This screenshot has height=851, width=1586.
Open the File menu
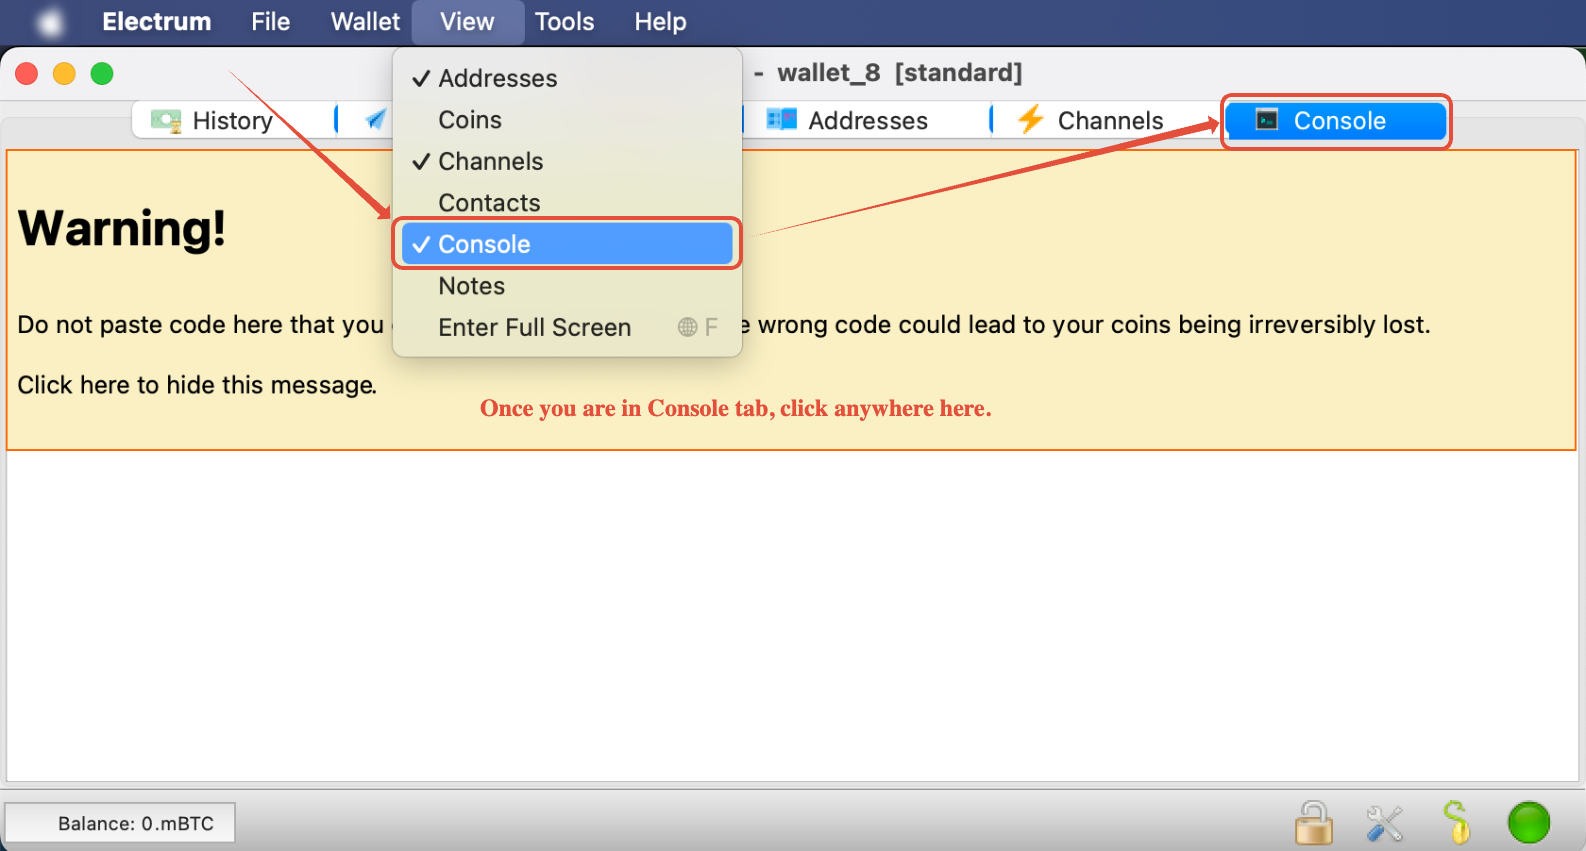[271, 22]
